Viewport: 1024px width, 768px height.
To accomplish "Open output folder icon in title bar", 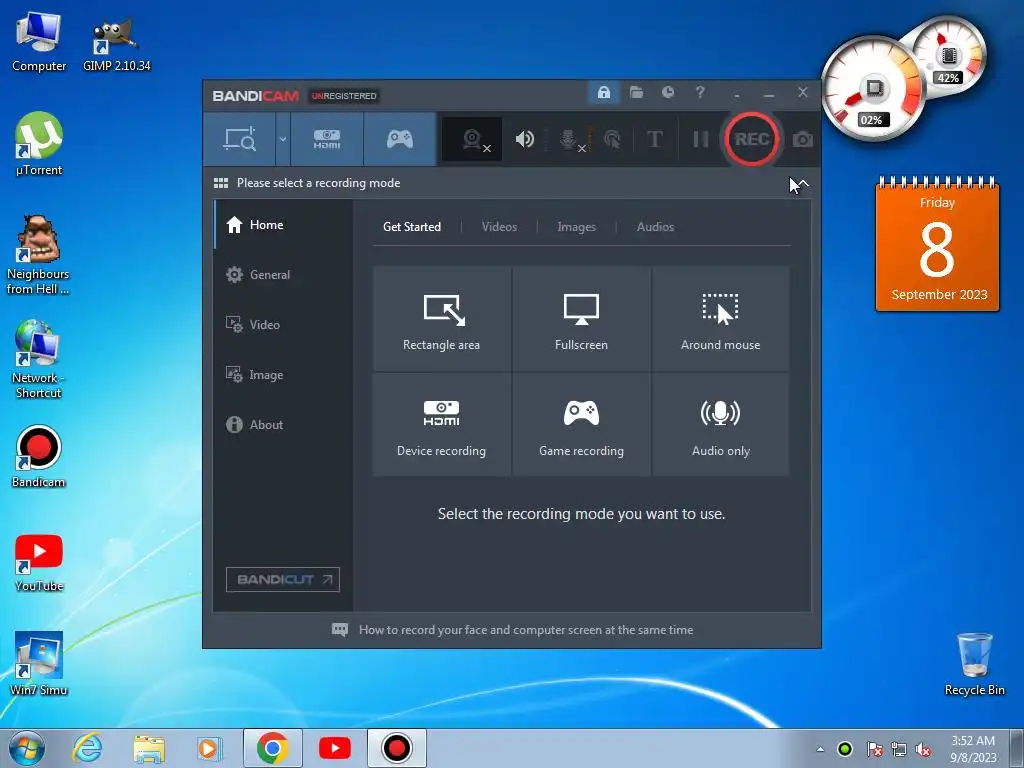I will pyautogui.click(x=636, y=93).
